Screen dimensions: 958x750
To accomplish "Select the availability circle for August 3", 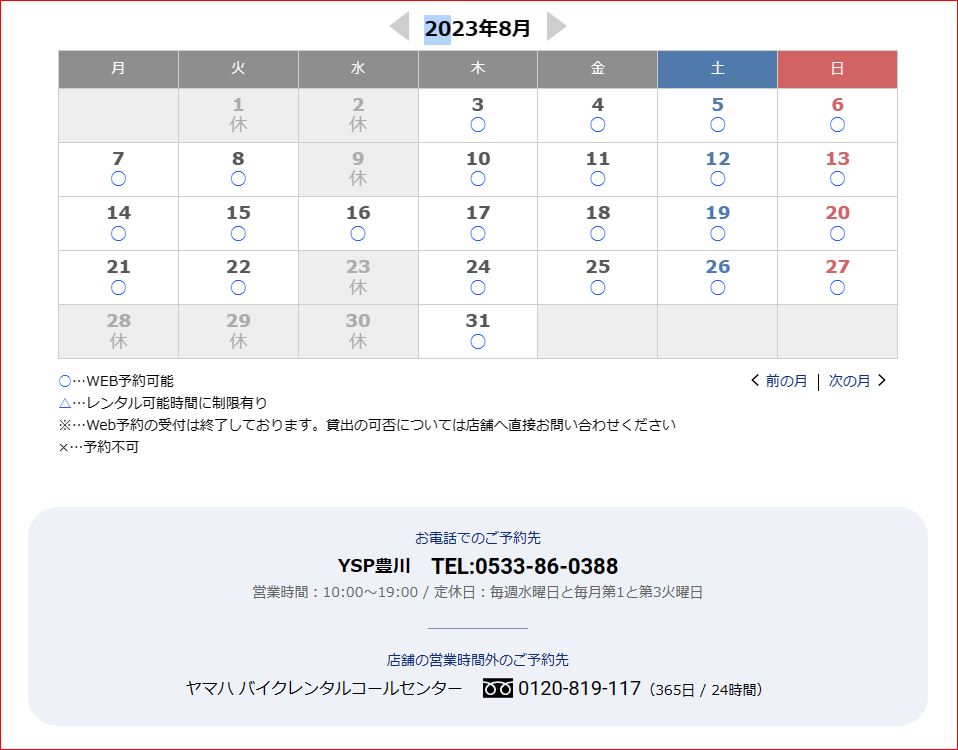I will pyautogui.click(x=478, y=125).
